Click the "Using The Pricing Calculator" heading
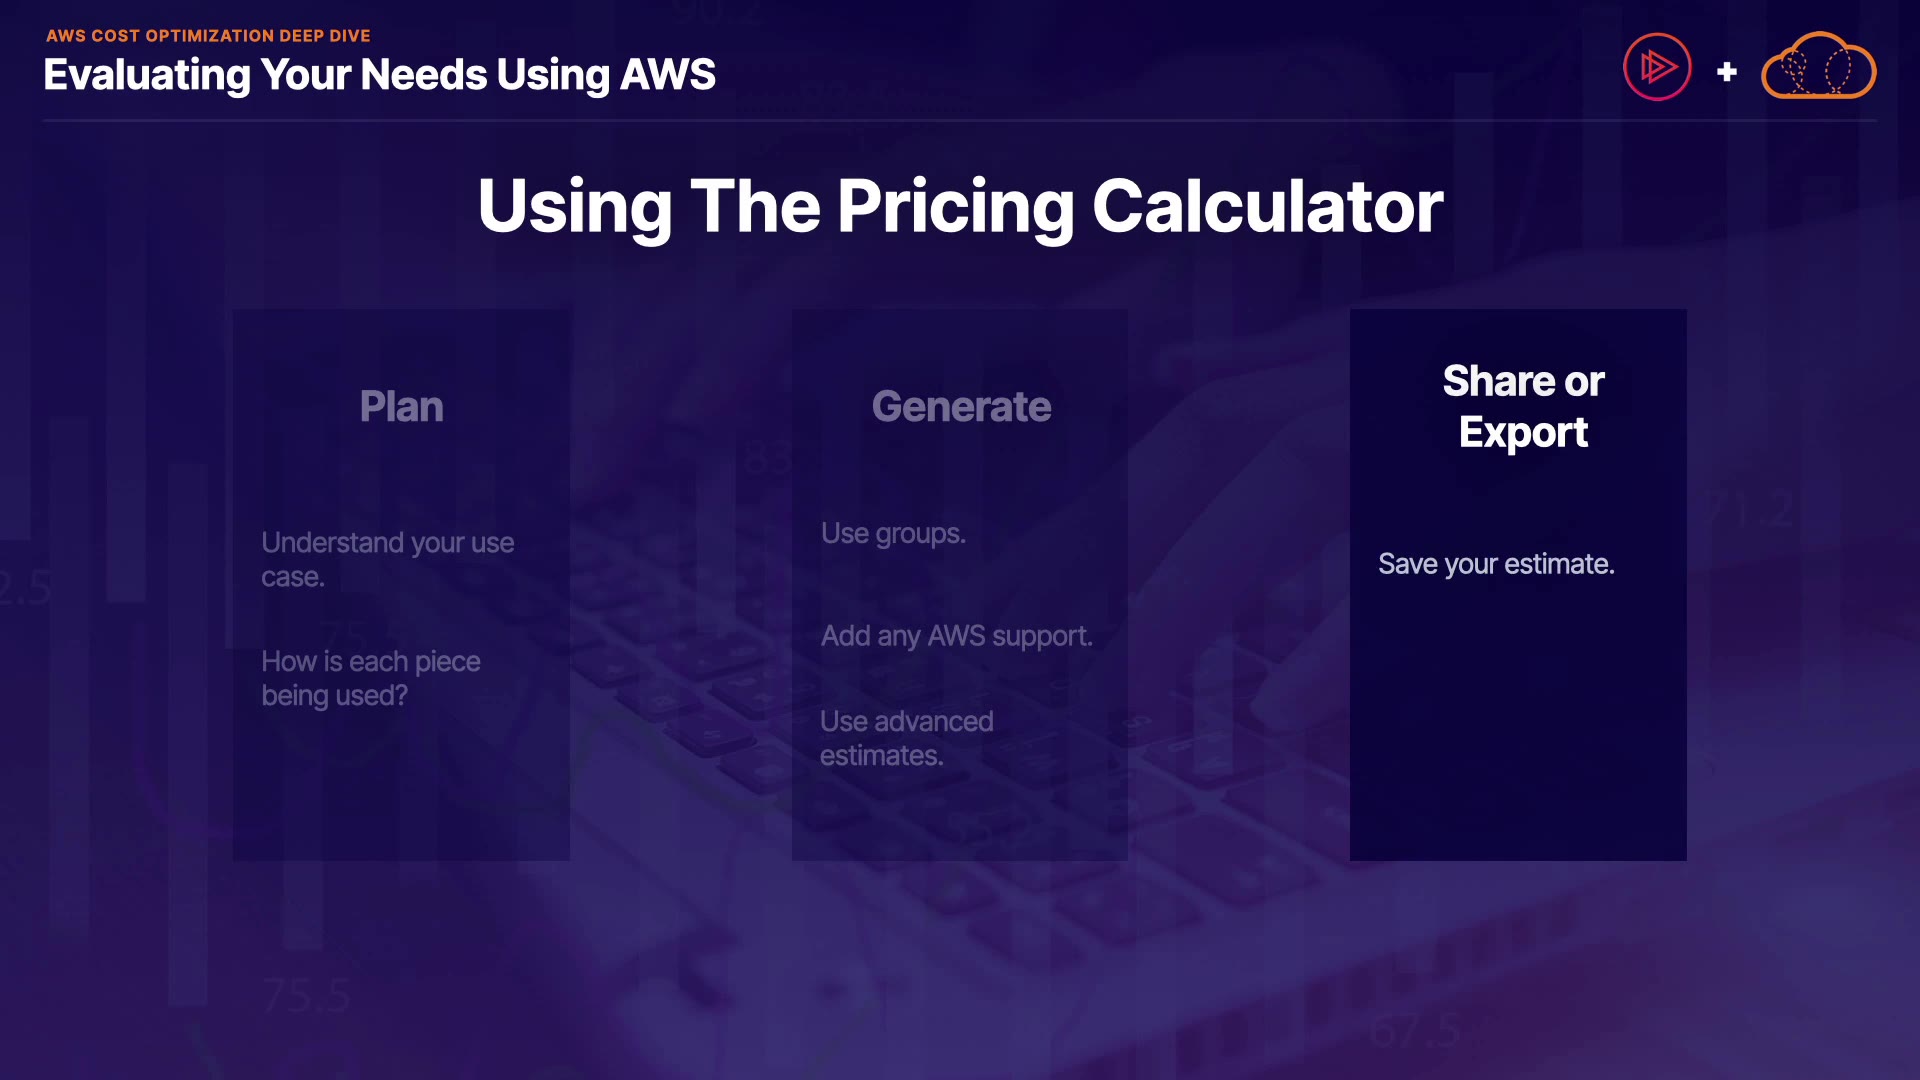1920x1080 pixels. coord(960,207)
